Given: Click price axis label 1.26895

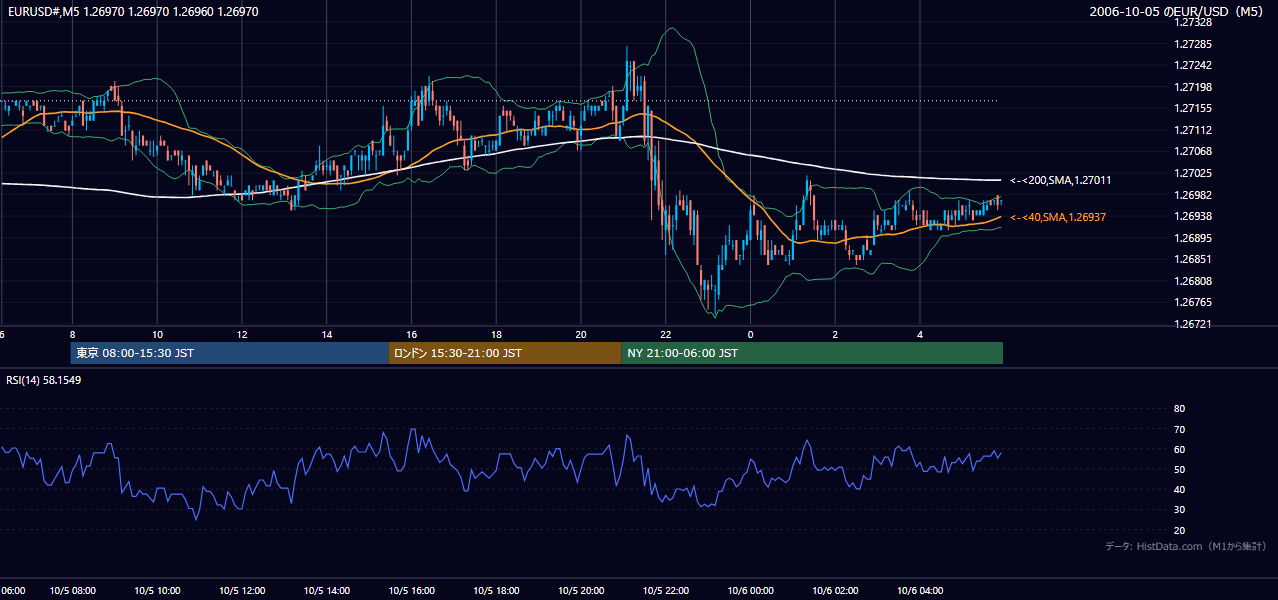Looking at the screenshot, I should [x=1192, y=238].
